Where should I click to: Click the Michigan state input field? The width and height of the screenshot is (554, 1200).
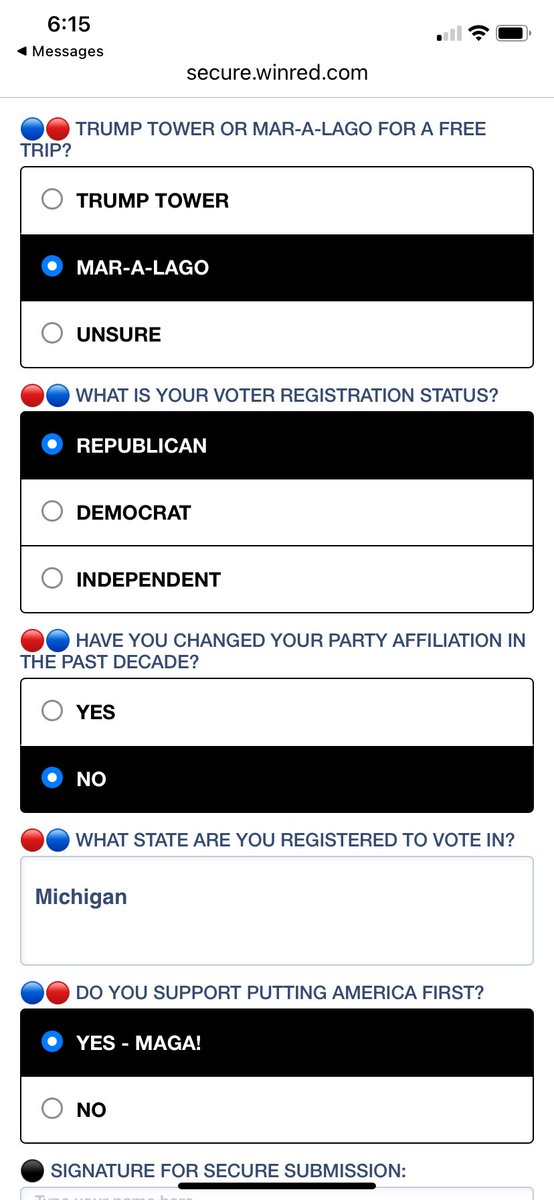click(x=277, y=910)
